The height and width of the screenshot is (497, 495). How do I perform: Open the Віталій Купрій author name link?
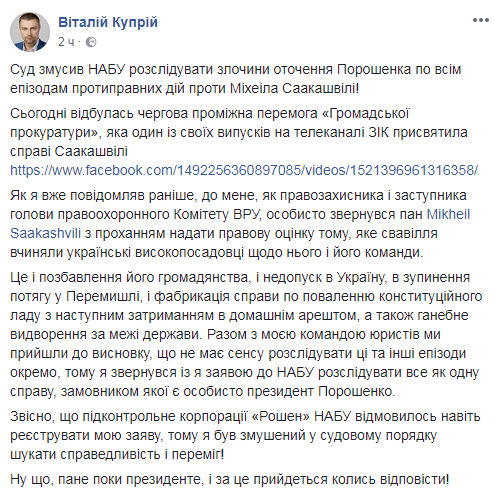click(108, 22)
